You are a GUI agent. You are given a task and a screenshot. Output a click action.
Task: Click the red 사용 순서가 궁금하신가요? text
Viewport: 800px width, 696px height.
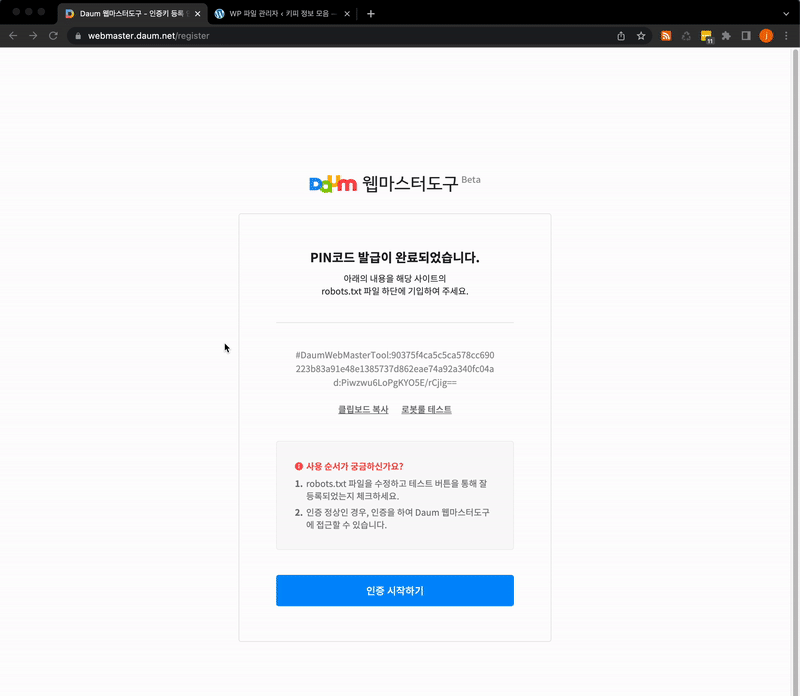click(355, 466)
